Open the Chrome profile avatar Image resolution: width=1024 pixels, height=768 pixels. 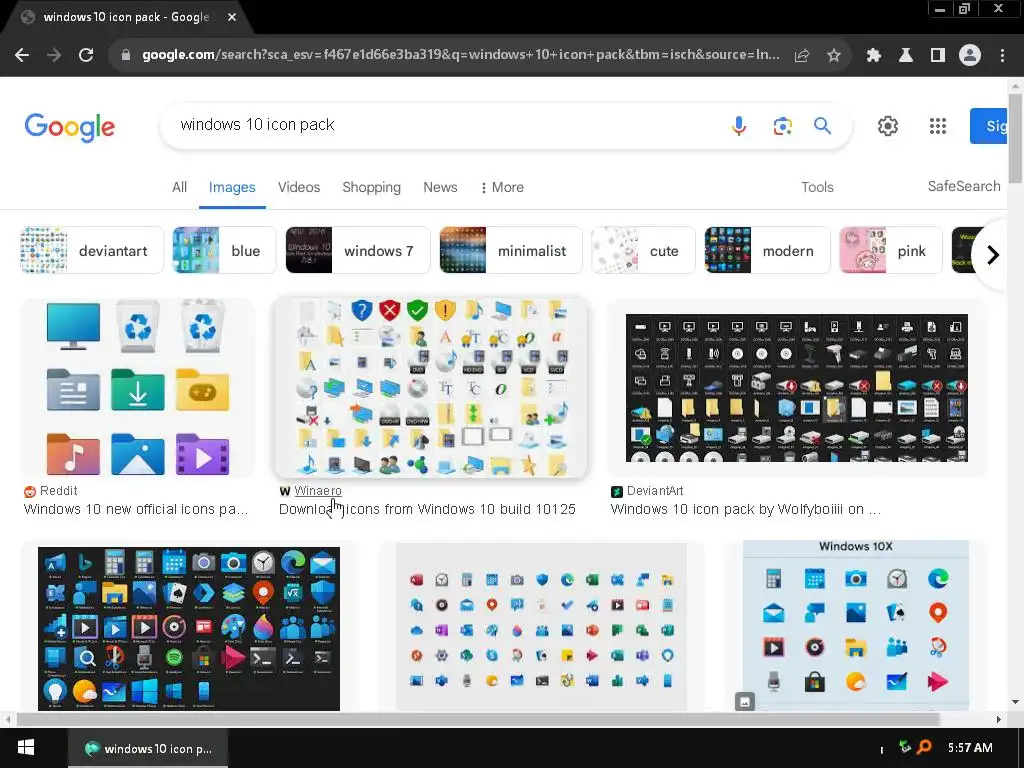pyautogui.click(x=970, y=56)
